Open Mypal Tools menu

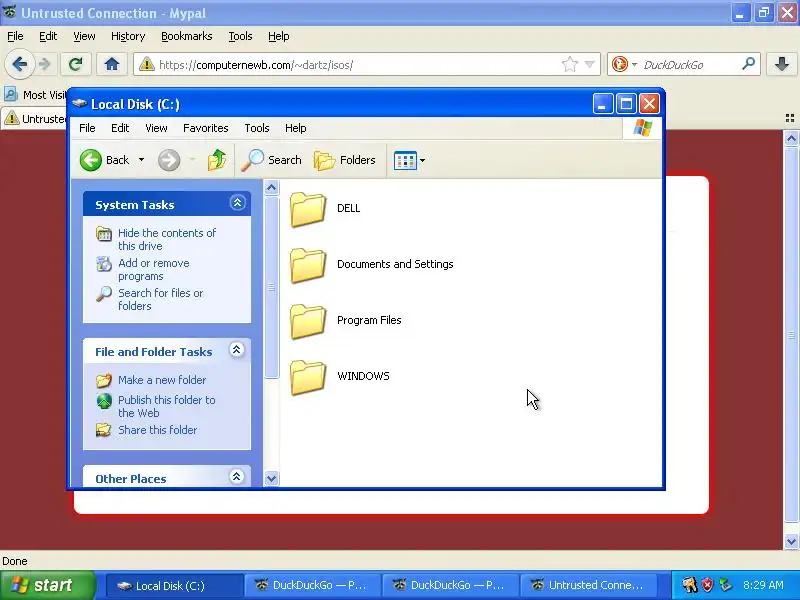click(x=240, y=36)
